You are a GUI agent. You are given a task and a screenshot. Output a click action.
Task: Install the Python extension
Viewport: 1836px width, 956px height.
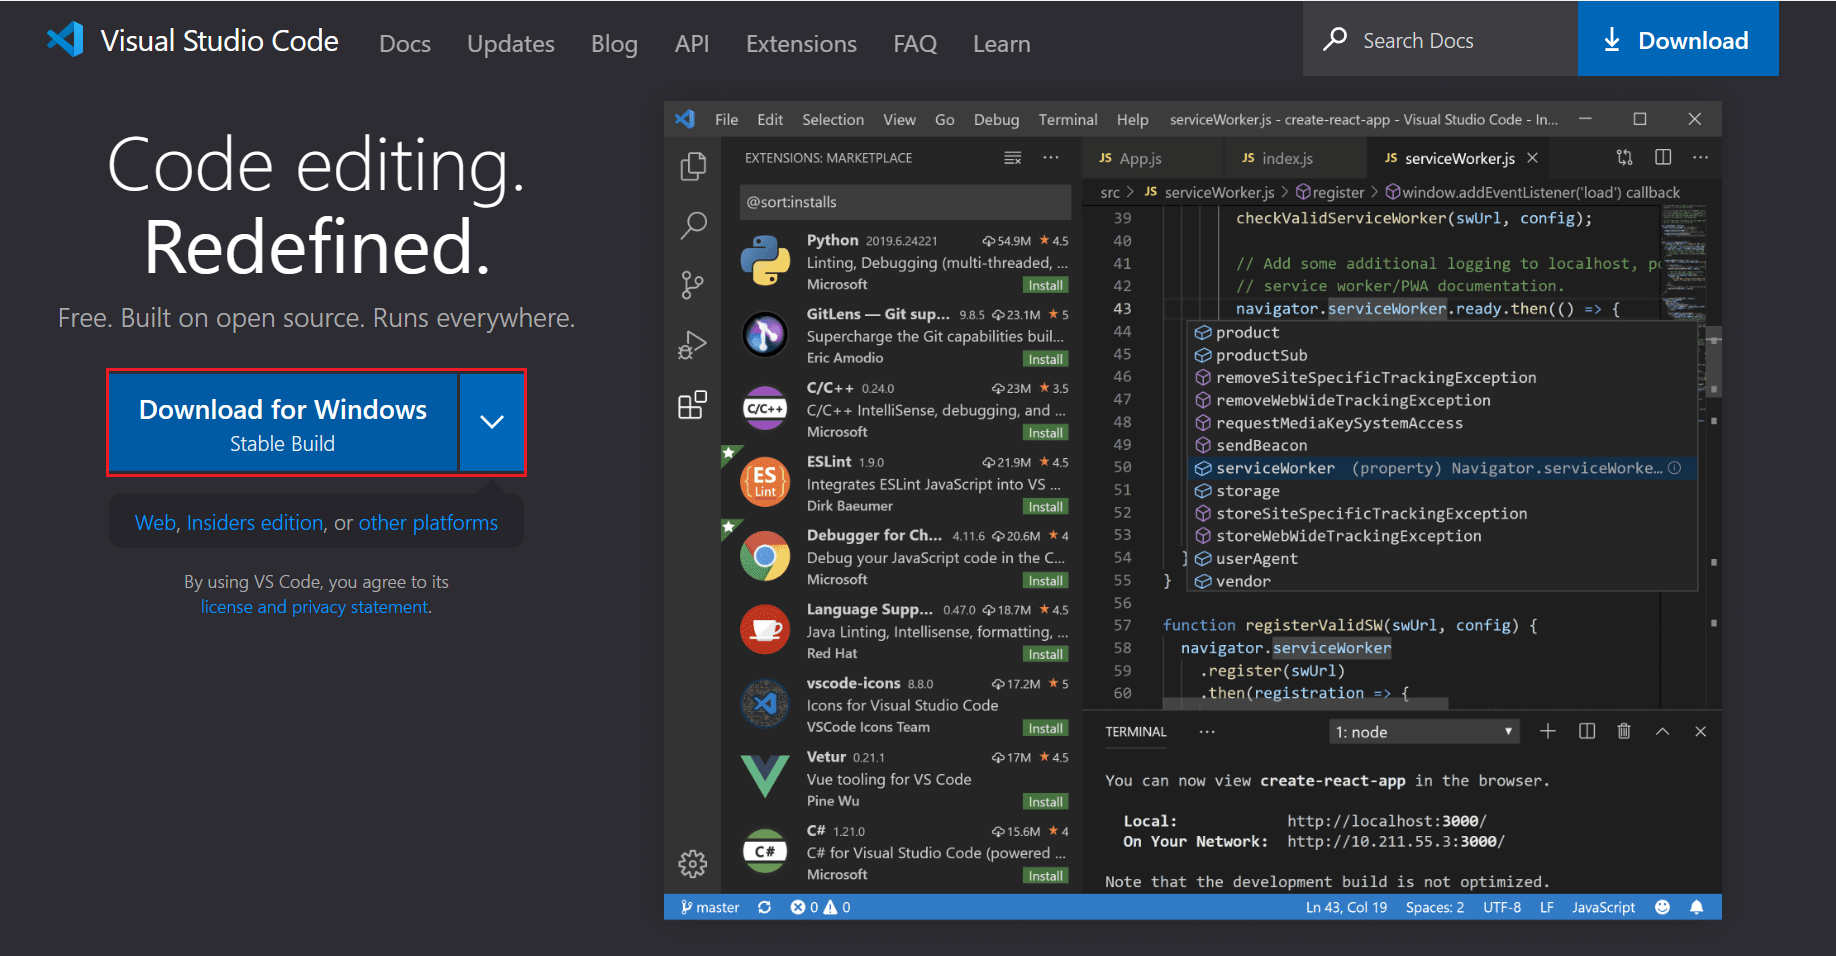click(1046, 285)
